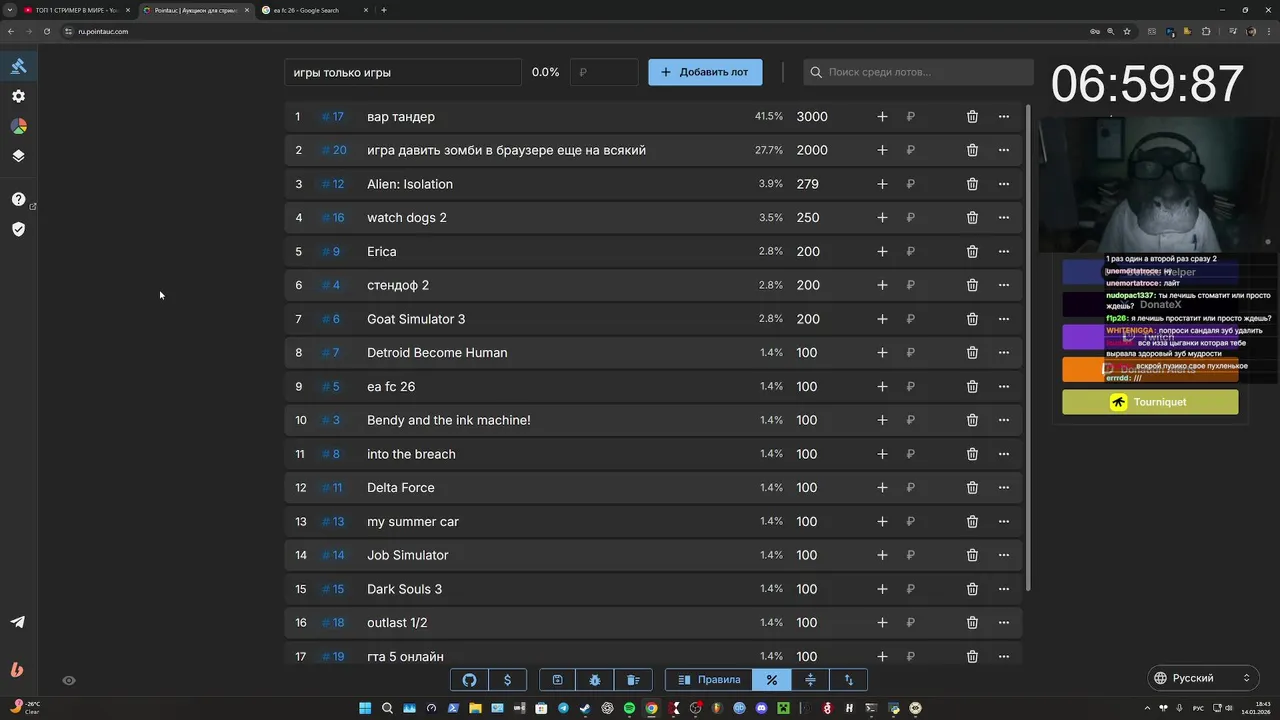Click plus for Goat Simulator 3

882,319
